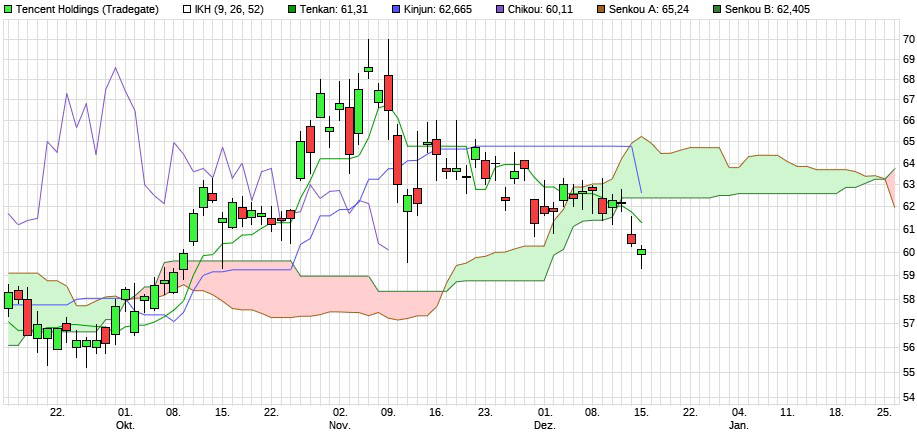This screenshot has height=432, width=917.
Task: Click the tall red candlestick at 09. November
Action: pyautogui.click(x=388, y=92)
